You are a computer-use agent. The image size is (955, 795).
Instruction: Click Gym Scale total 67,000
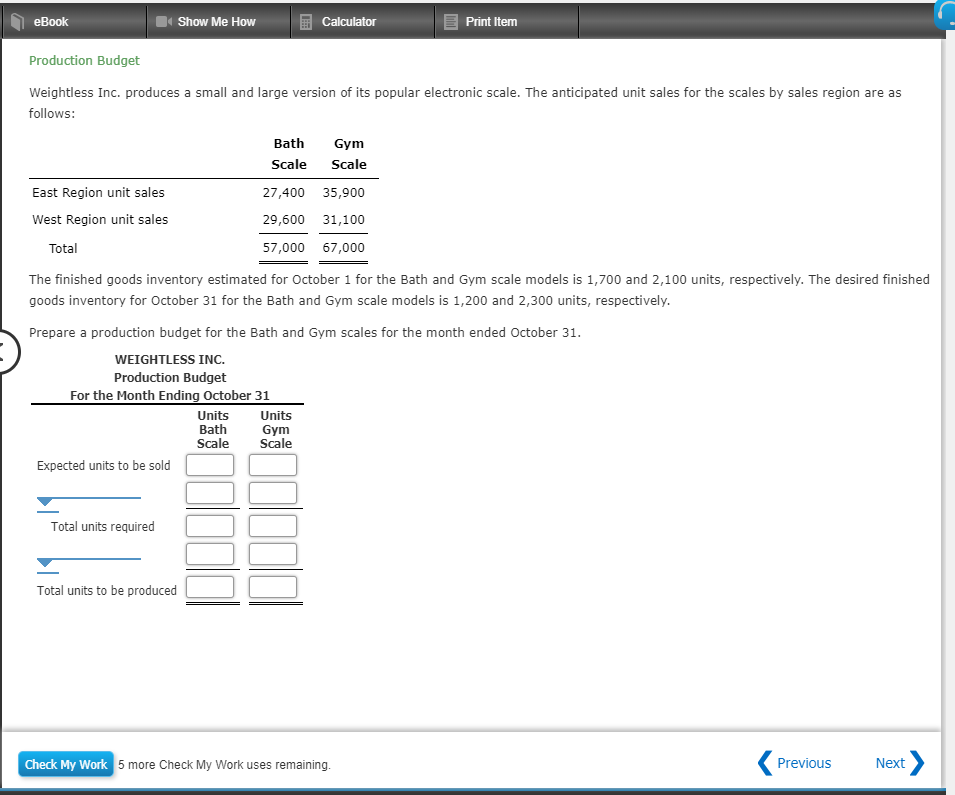pyautogui.click(x=344, y=247)
